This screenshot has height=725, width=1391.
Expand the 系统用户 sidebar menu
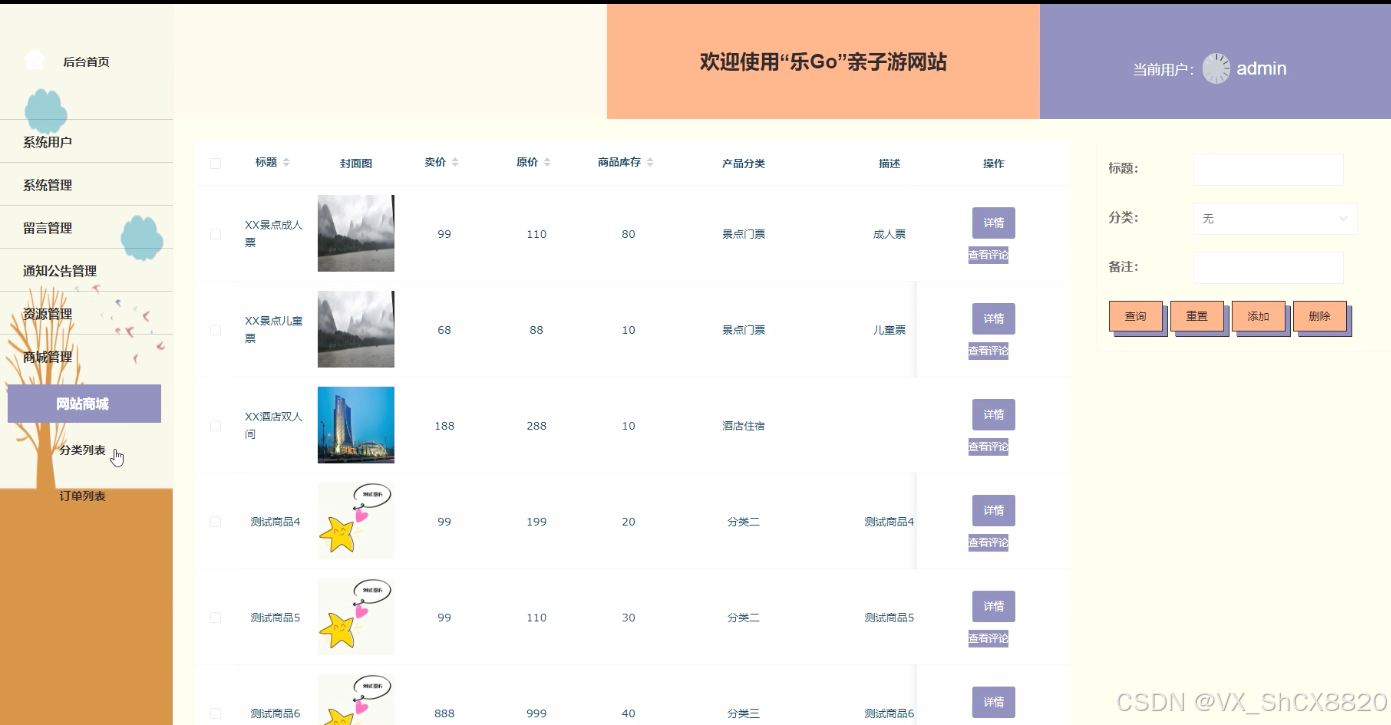(x=86, y=142)
